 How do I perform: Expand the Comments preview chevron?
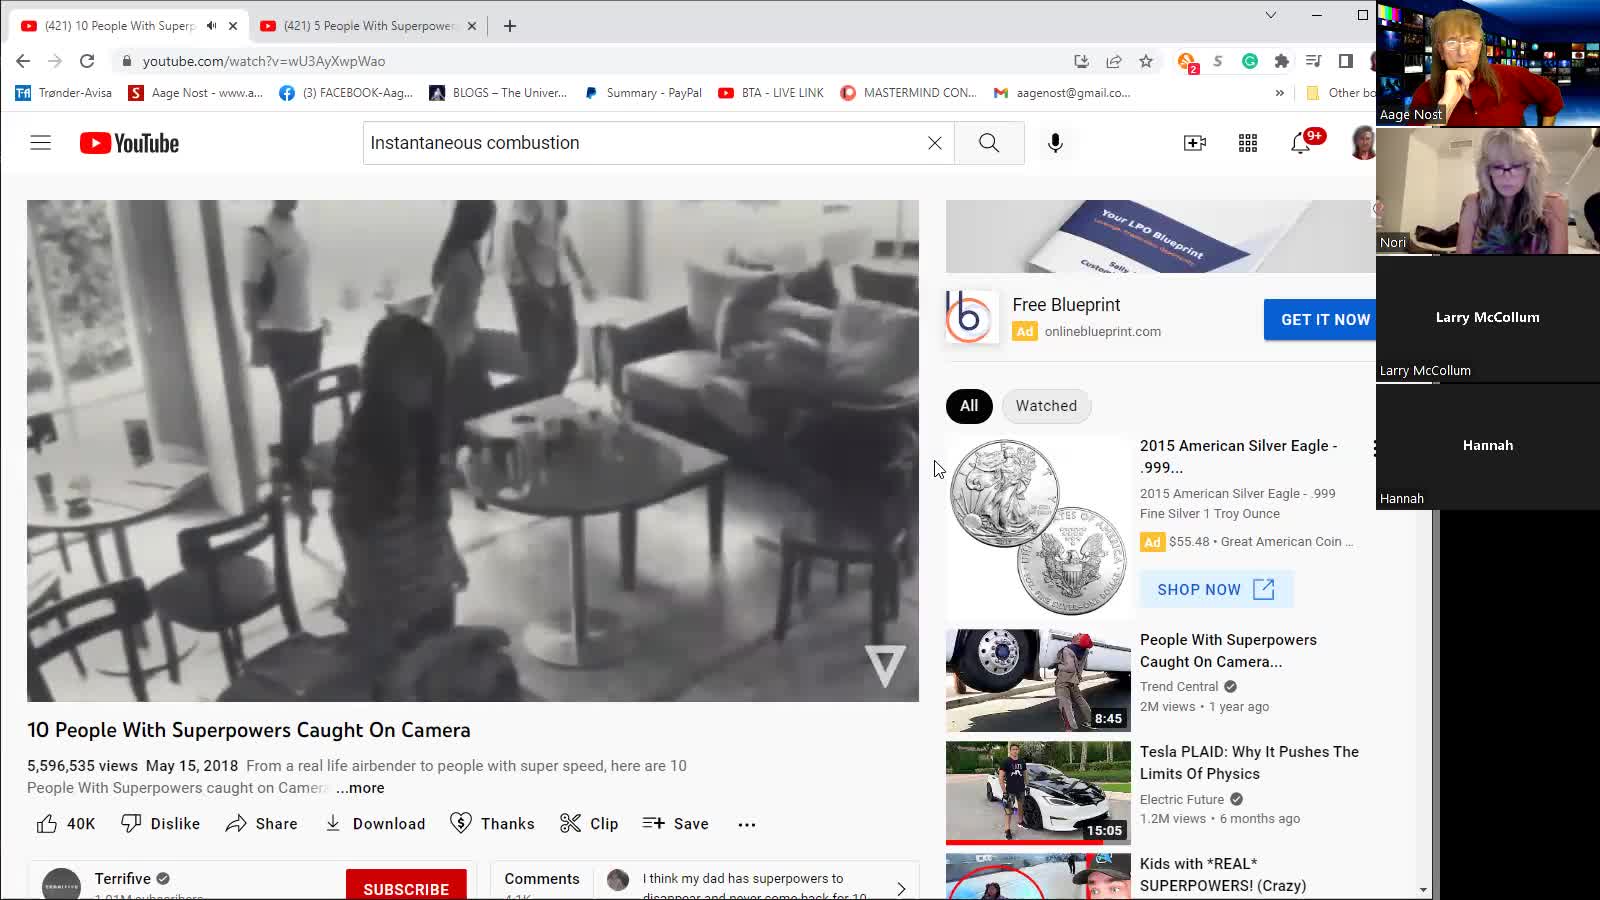click(x=901, y=888)
